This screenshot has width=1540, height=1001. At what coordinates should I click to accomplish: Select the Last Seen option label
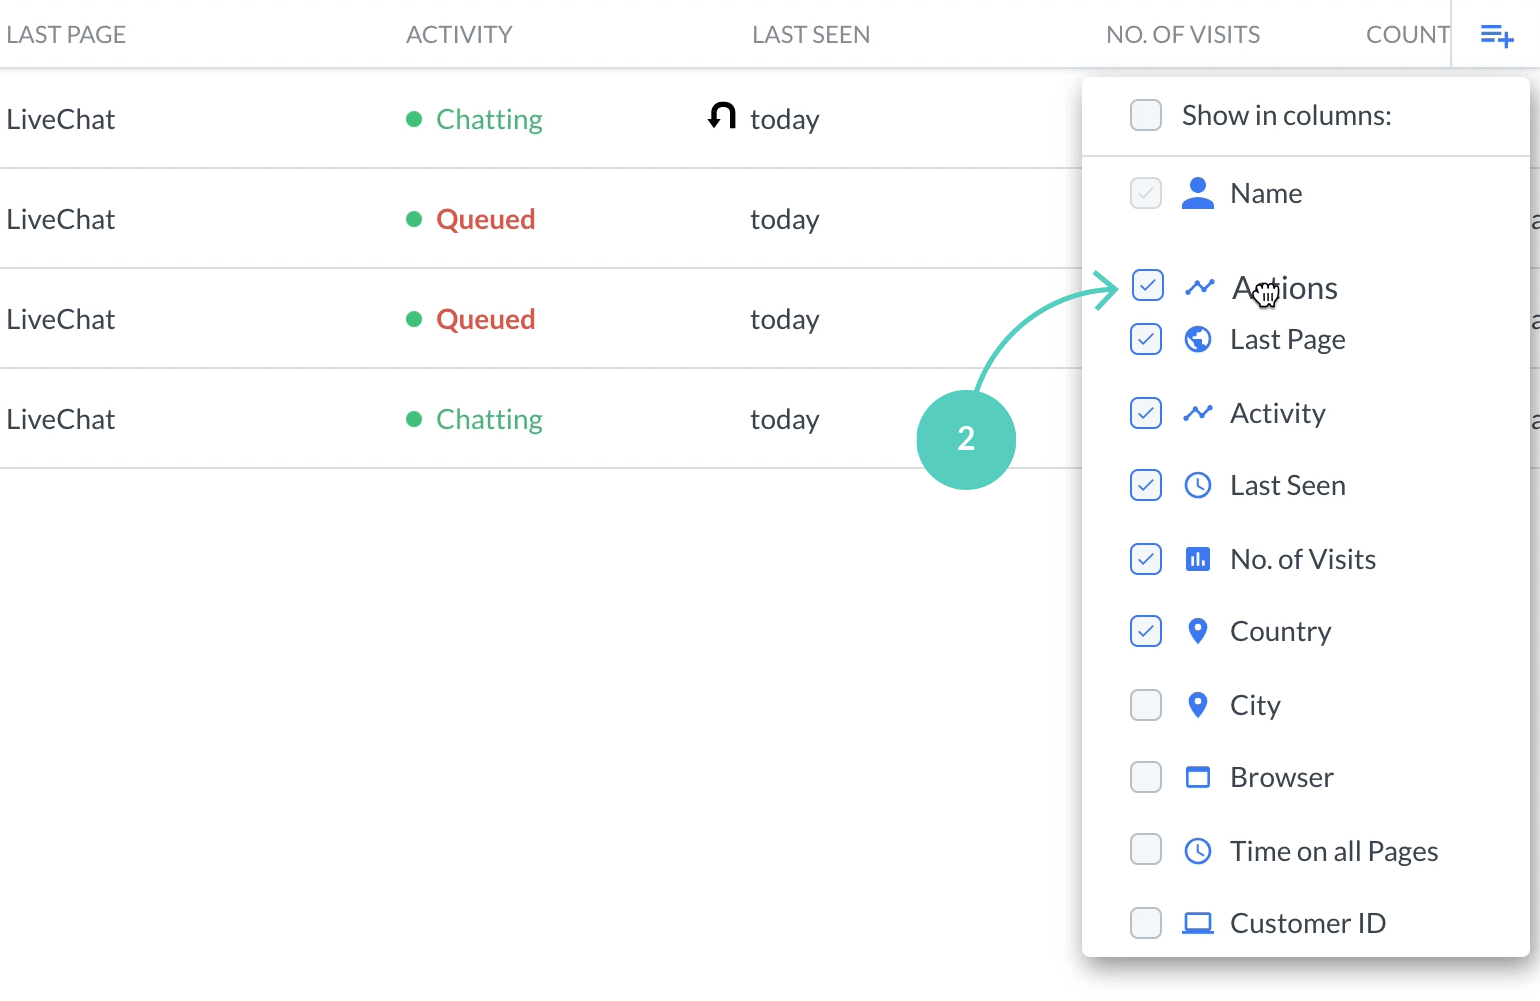pyautogui.click(x=1288, y=485)
